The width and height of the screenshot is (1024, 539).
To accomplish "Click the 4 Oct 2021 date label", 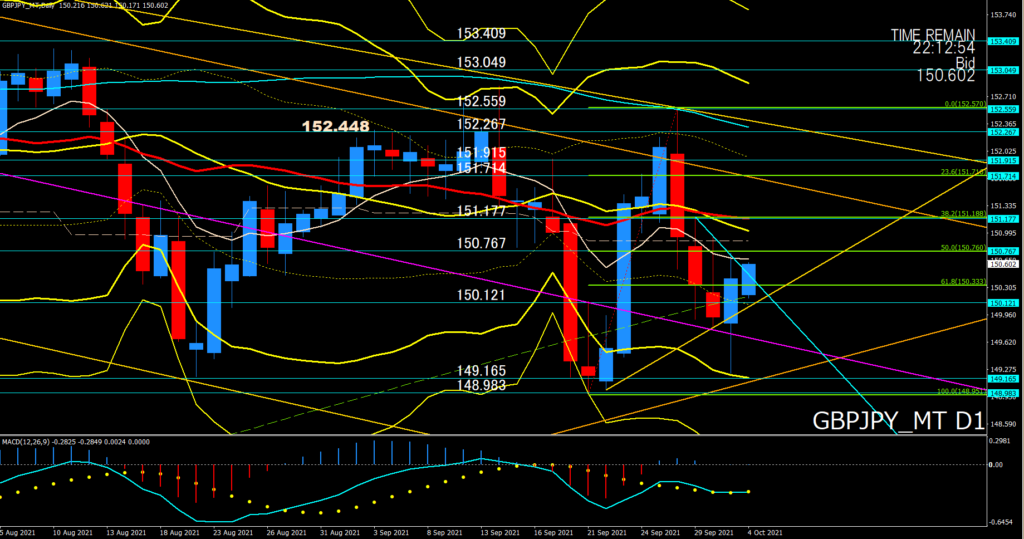I will [765, 532].
